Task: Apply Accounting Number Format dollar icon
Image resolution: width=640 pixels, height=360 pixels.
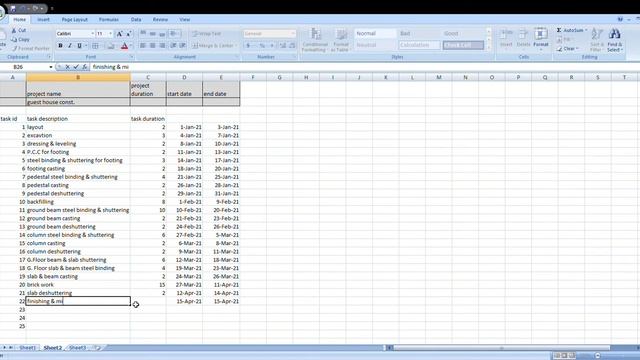Action: point(248,46)
